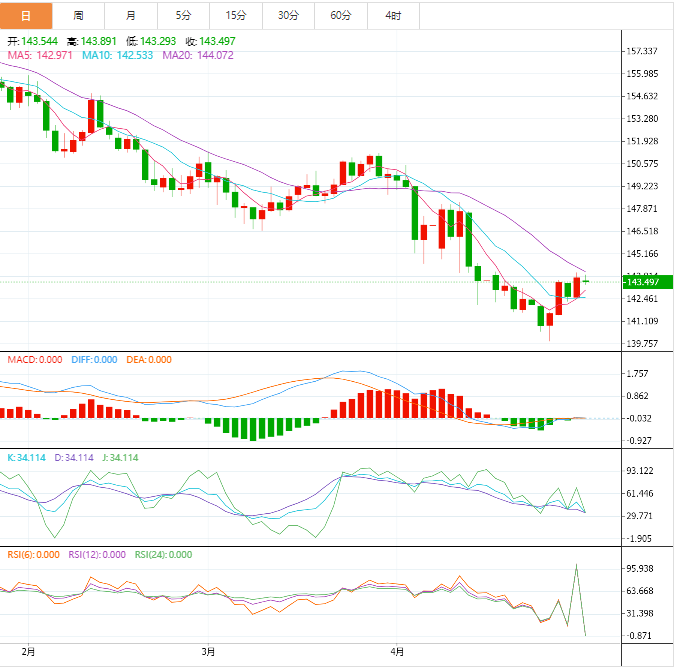The image size is (677, 667).
Task: Select the RSI(6) indicator label
Action: (34, 554)
